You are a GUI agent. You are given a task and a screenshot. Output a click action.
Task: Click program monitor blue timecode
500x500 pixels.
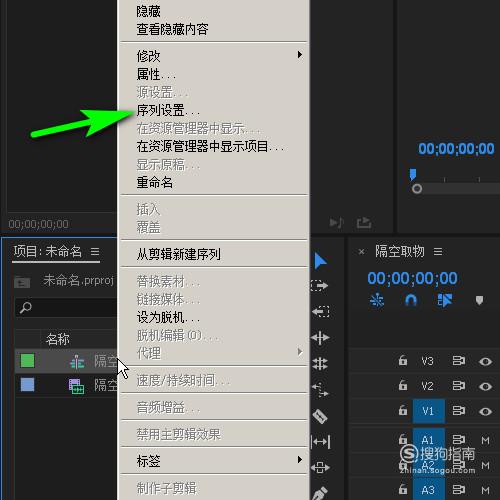point(456,149)
